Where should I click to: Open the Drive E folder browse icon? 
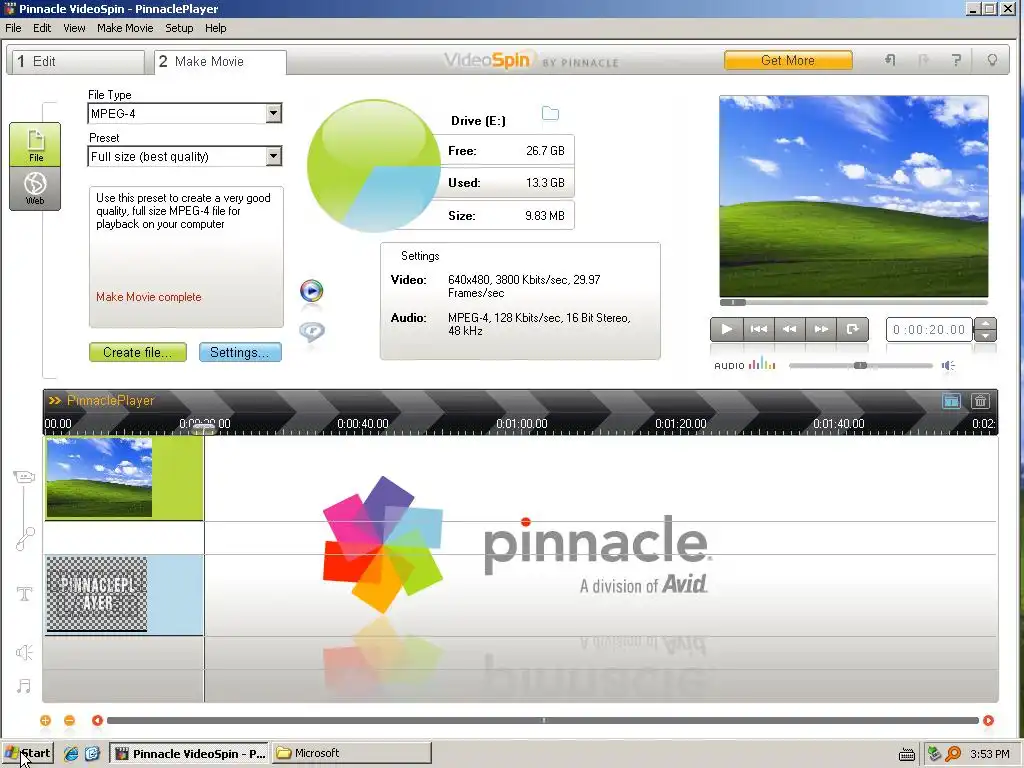[x=551, y=114]
